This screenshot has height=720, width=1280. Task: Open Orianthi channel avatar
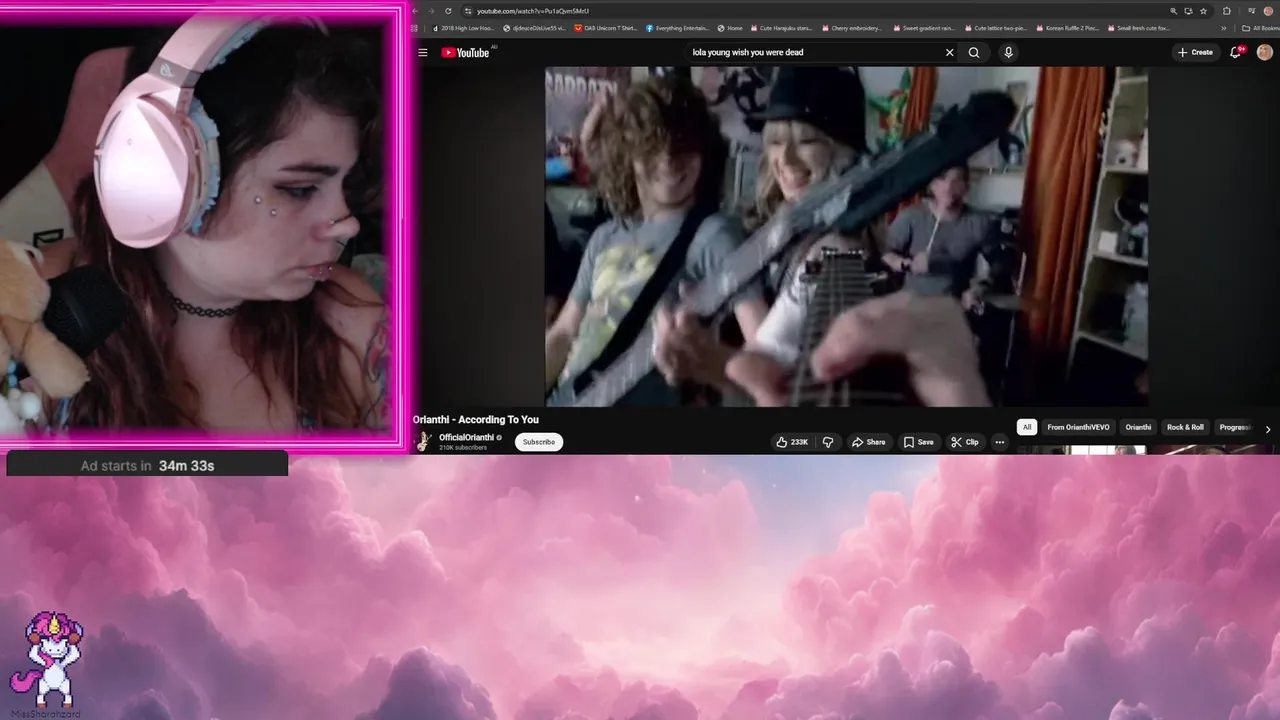tap(424, 441)
